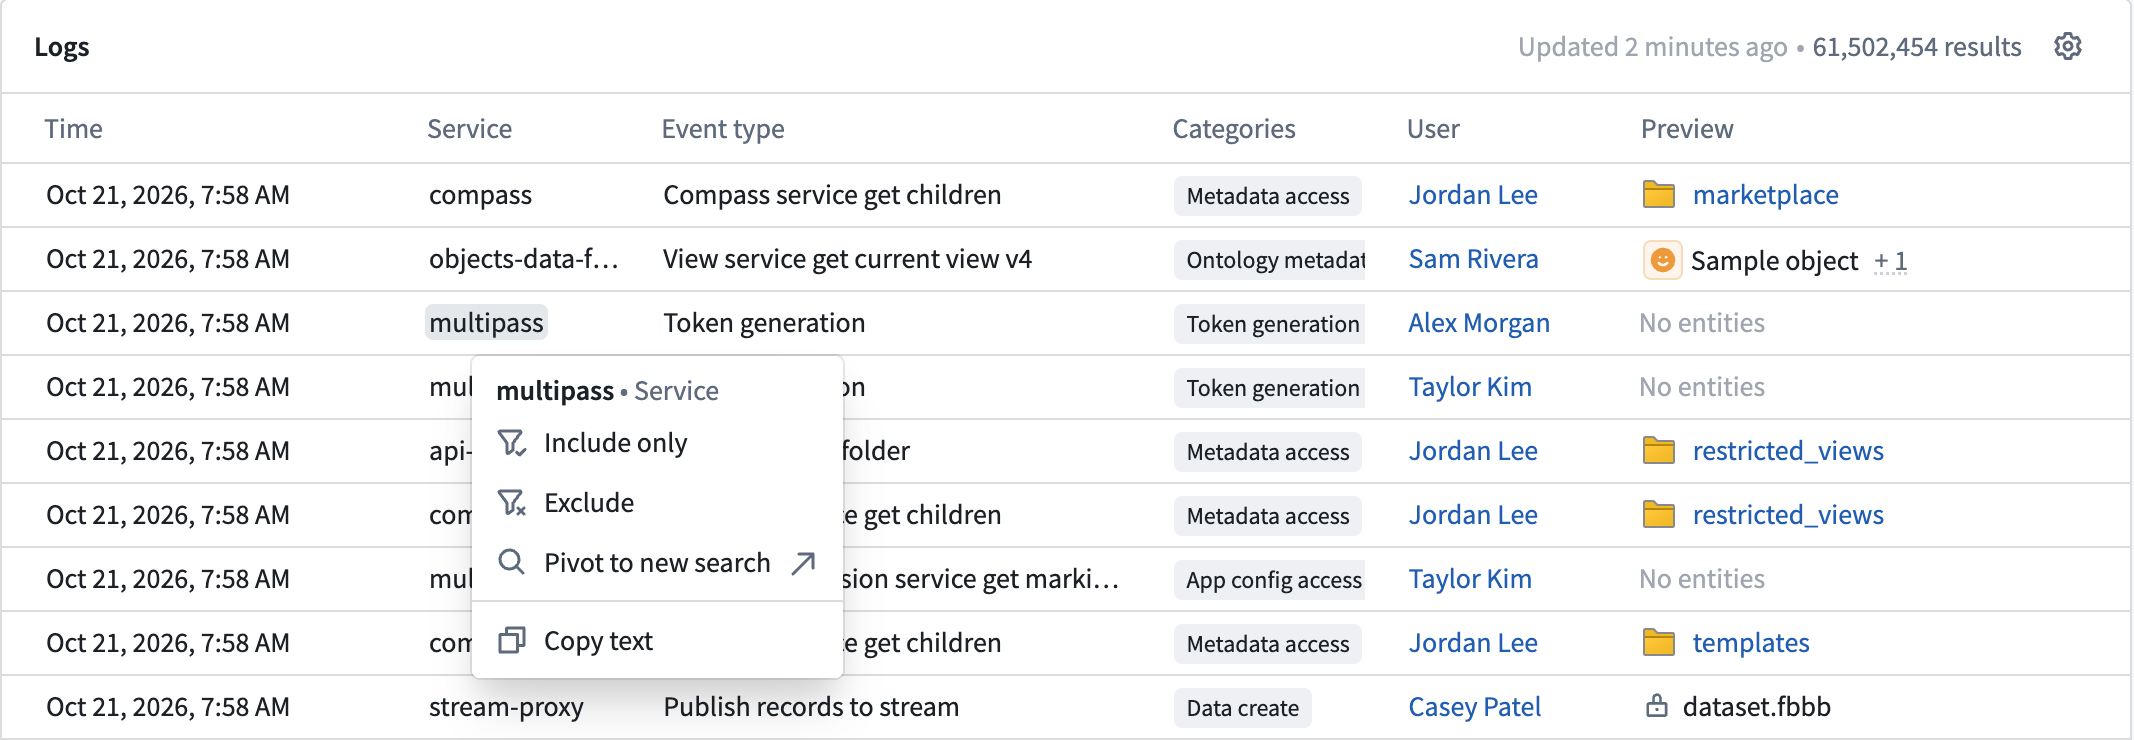This screenshot has height=740, width=2134.
Task: Click the templates folder icon
Action: click(x=1659, y=642)
